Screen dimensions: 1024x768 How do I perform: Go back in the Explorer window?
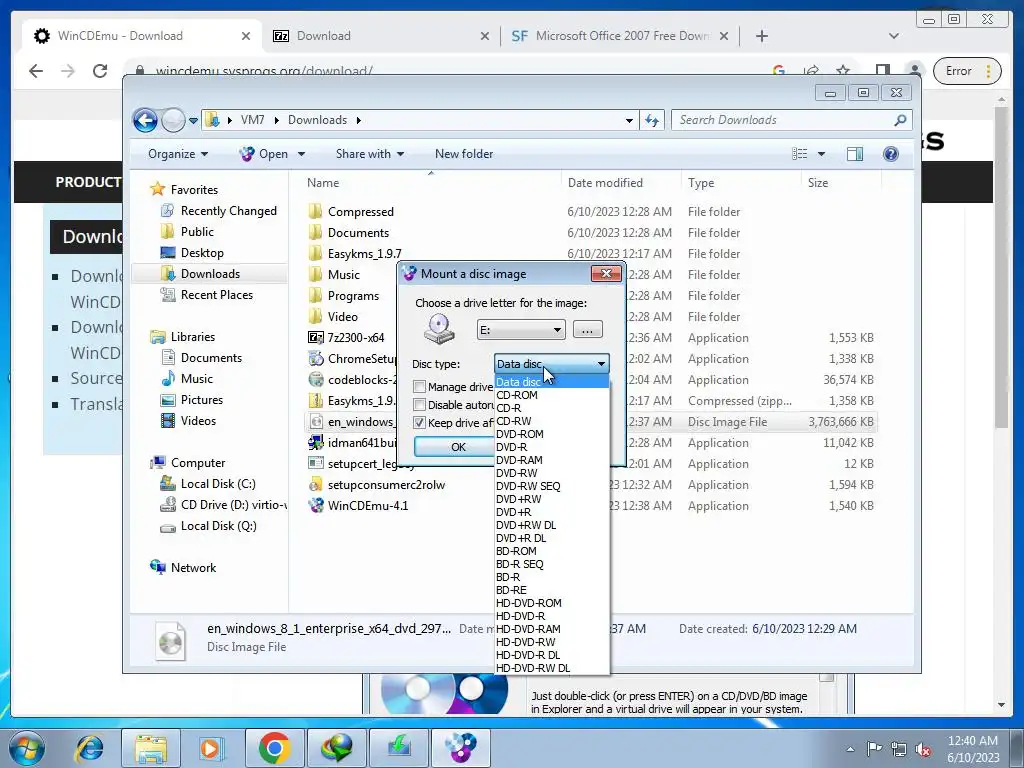click(x=145, y=120)
